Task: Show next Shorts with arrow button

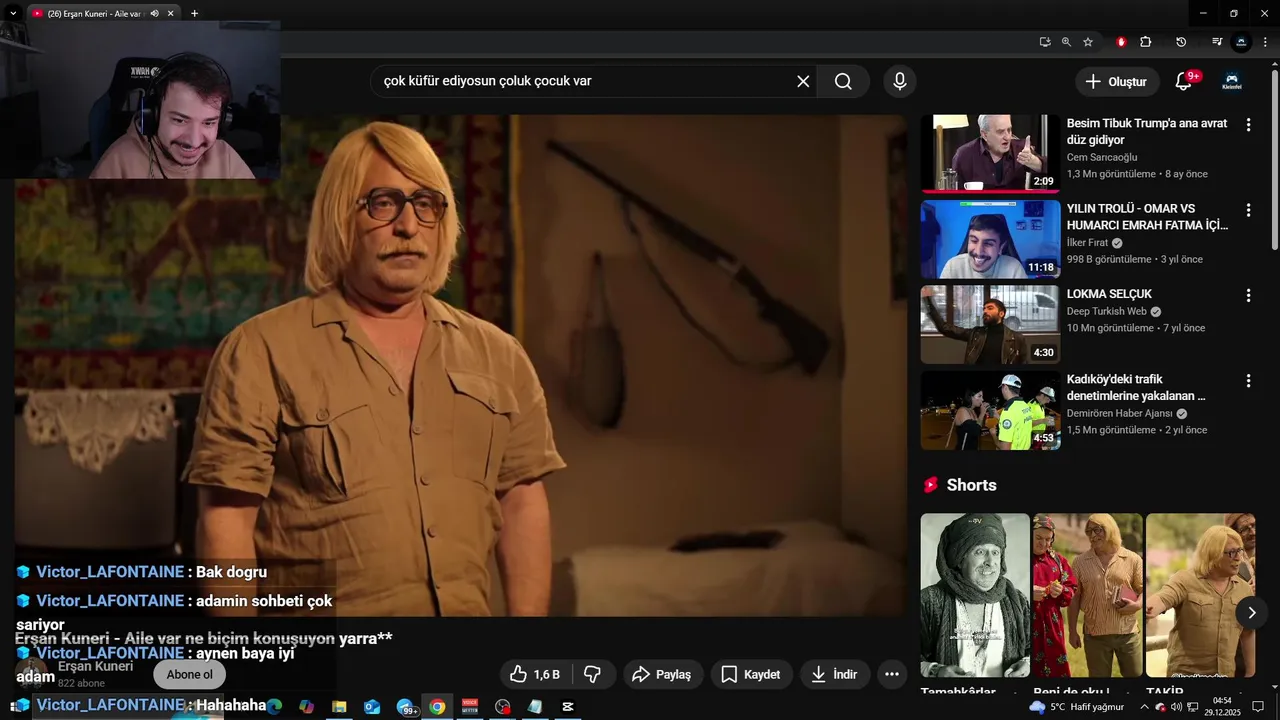Action: pos(1252,612)
